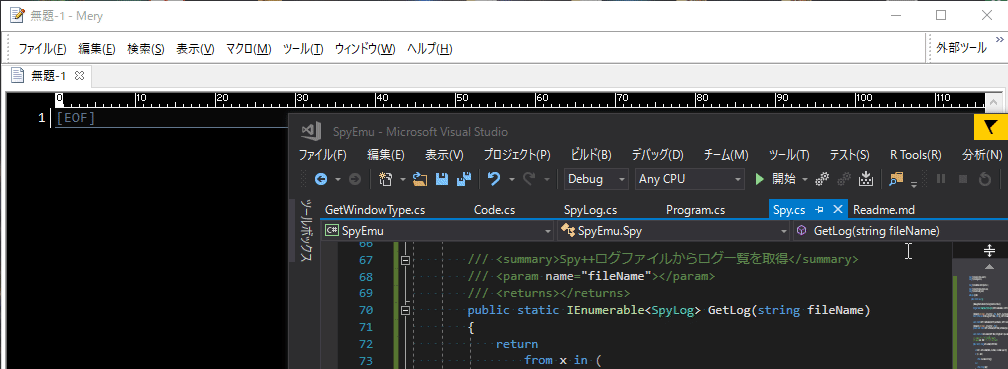Click New Project icon in Visual Studio toolbar
The width and height of the screenshot is (1008, 369).
click(386, 179)
